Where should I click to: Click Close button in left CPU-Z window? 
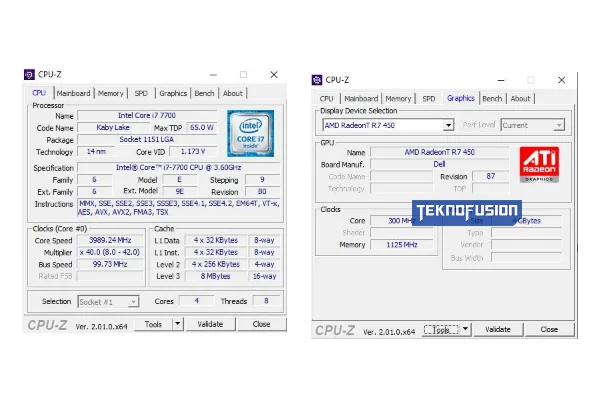262,324
